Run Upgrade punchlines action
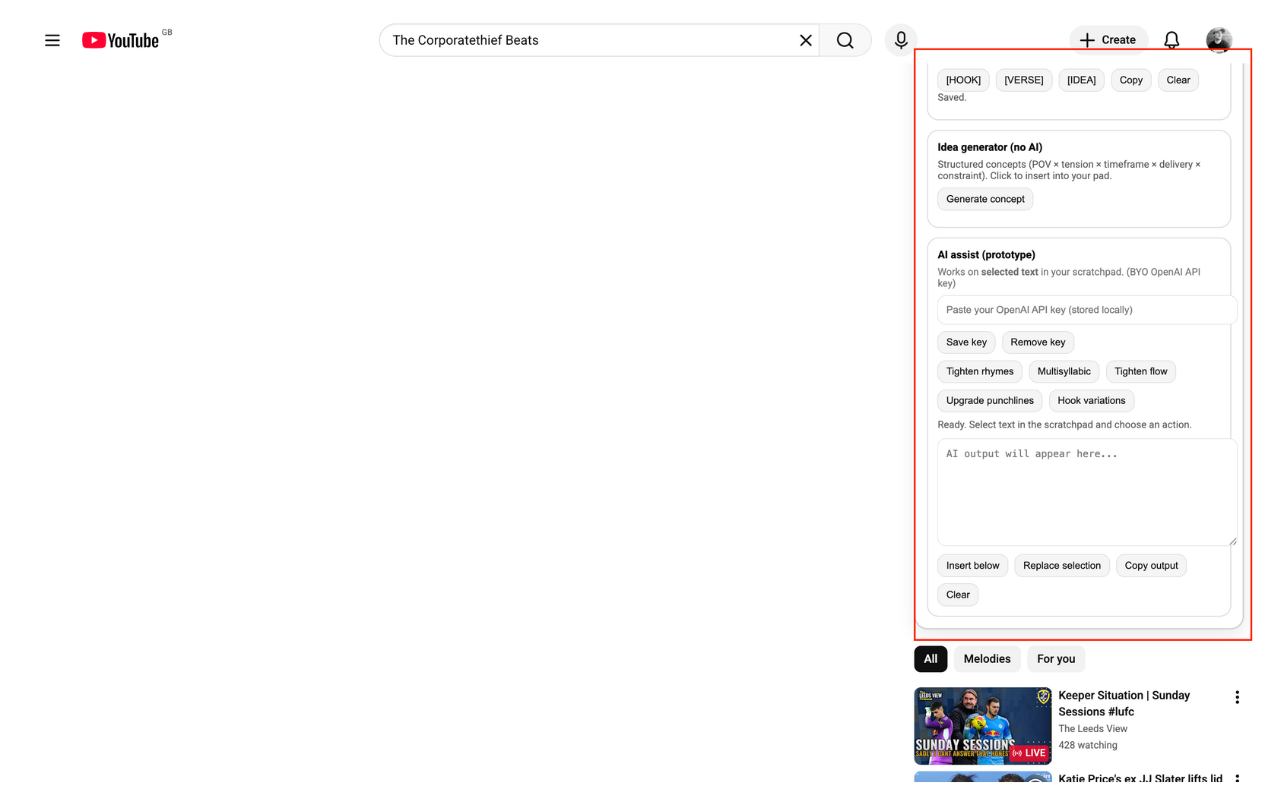Viewport: 1280px width, 800px height. pyautogui.click(x=990, y=400)
